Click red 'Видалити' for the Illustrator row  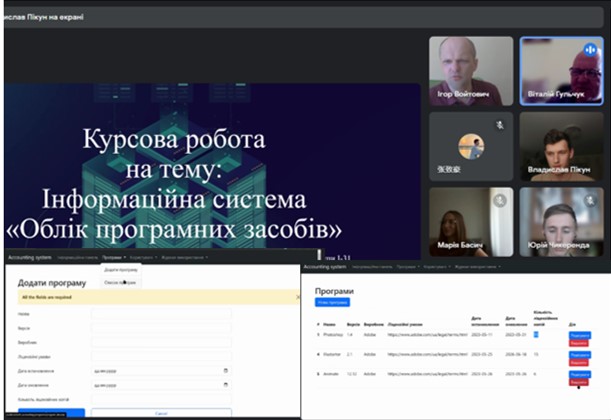579,362
